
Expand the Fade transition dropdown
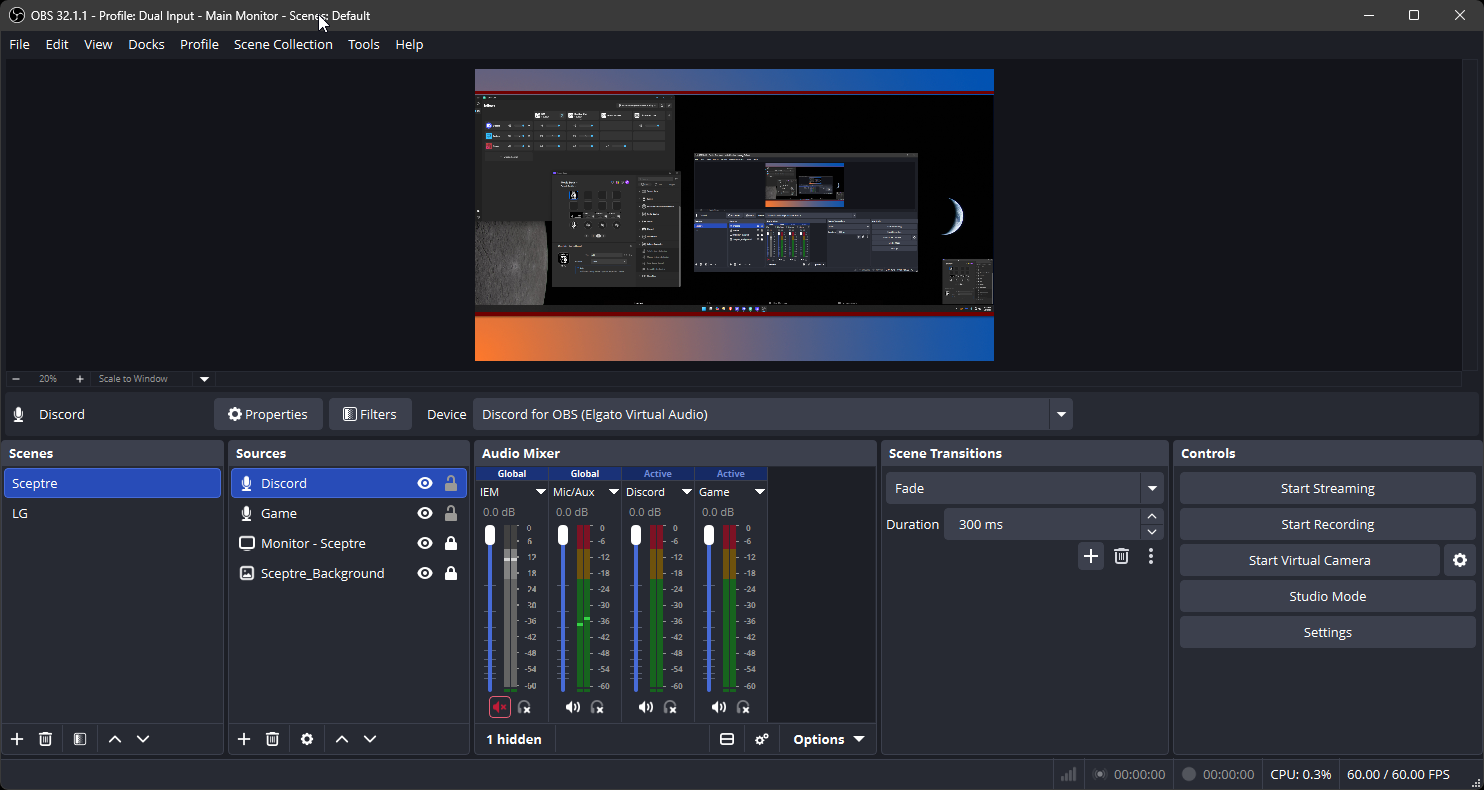click(x=1152, y=489)
